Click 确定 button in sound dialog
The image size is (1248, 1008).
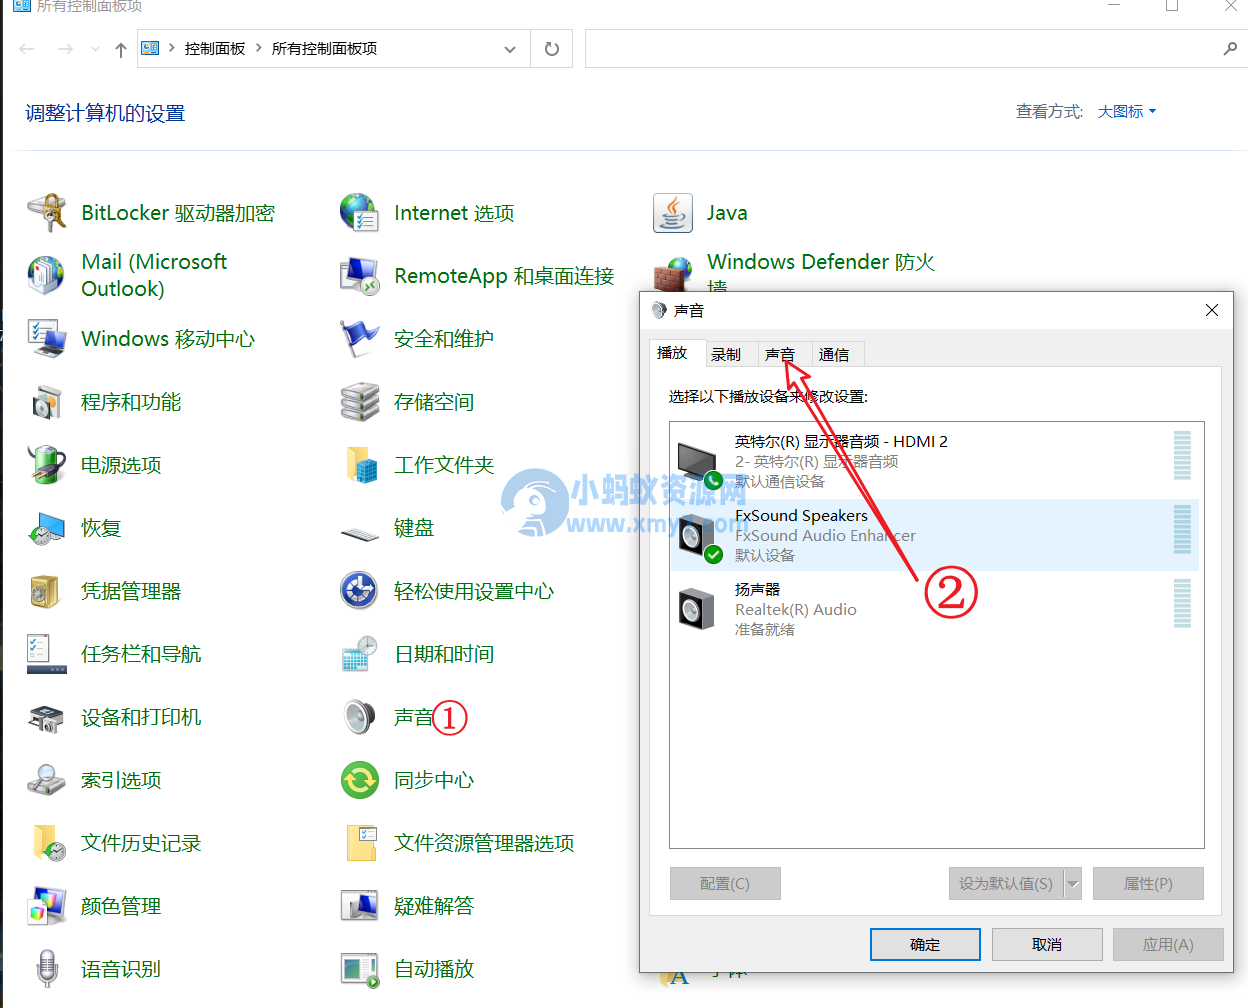point(925,944)
